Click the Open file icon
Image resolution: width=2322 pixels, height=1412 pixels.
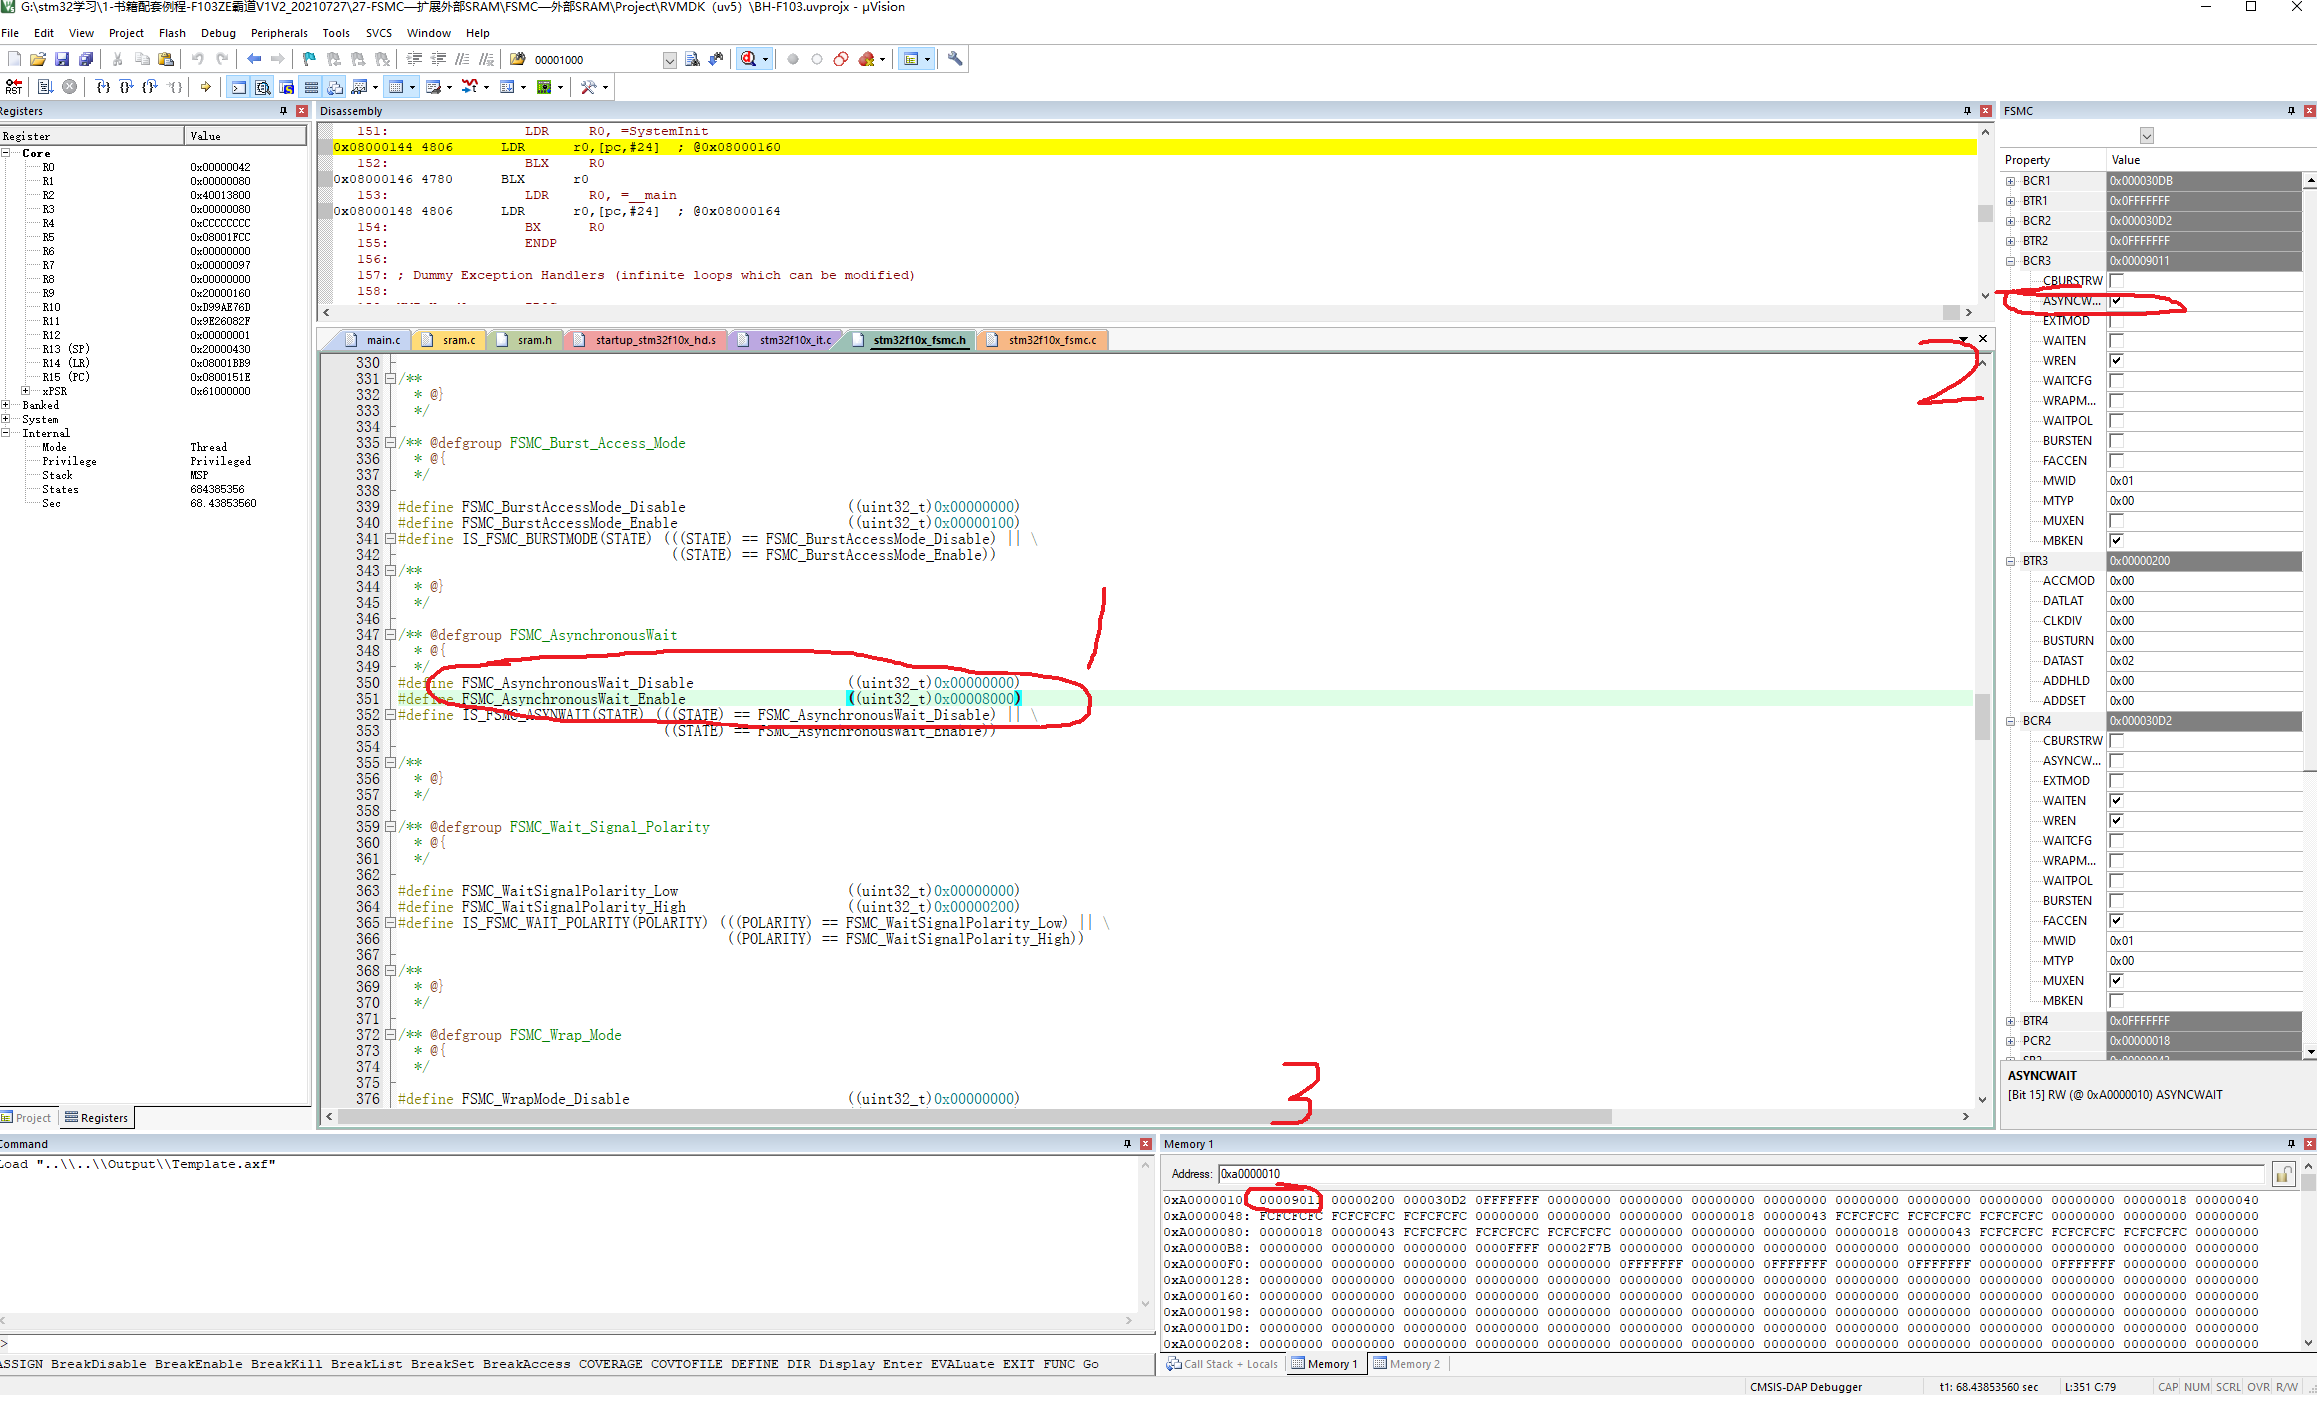pos(38,59)
